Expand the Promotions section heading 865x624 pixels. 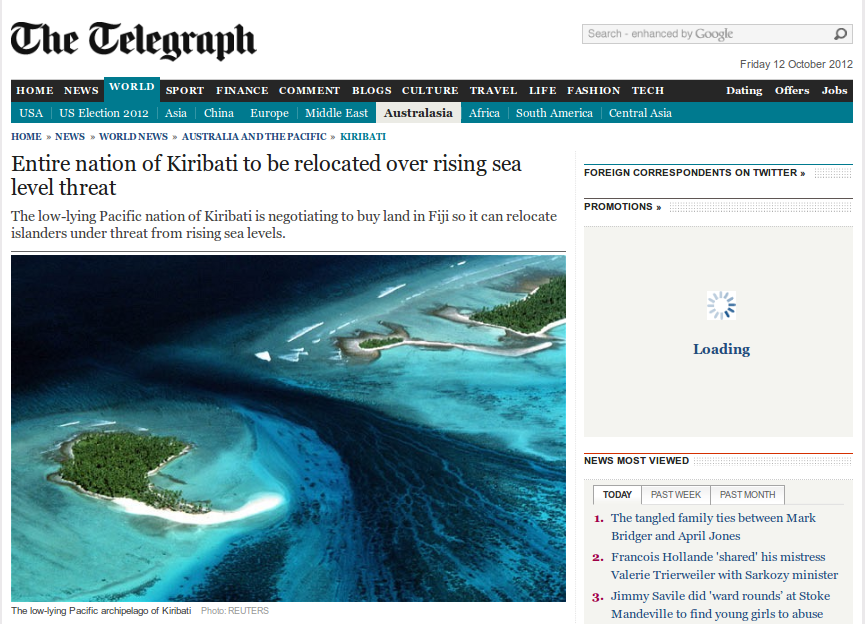622,207
